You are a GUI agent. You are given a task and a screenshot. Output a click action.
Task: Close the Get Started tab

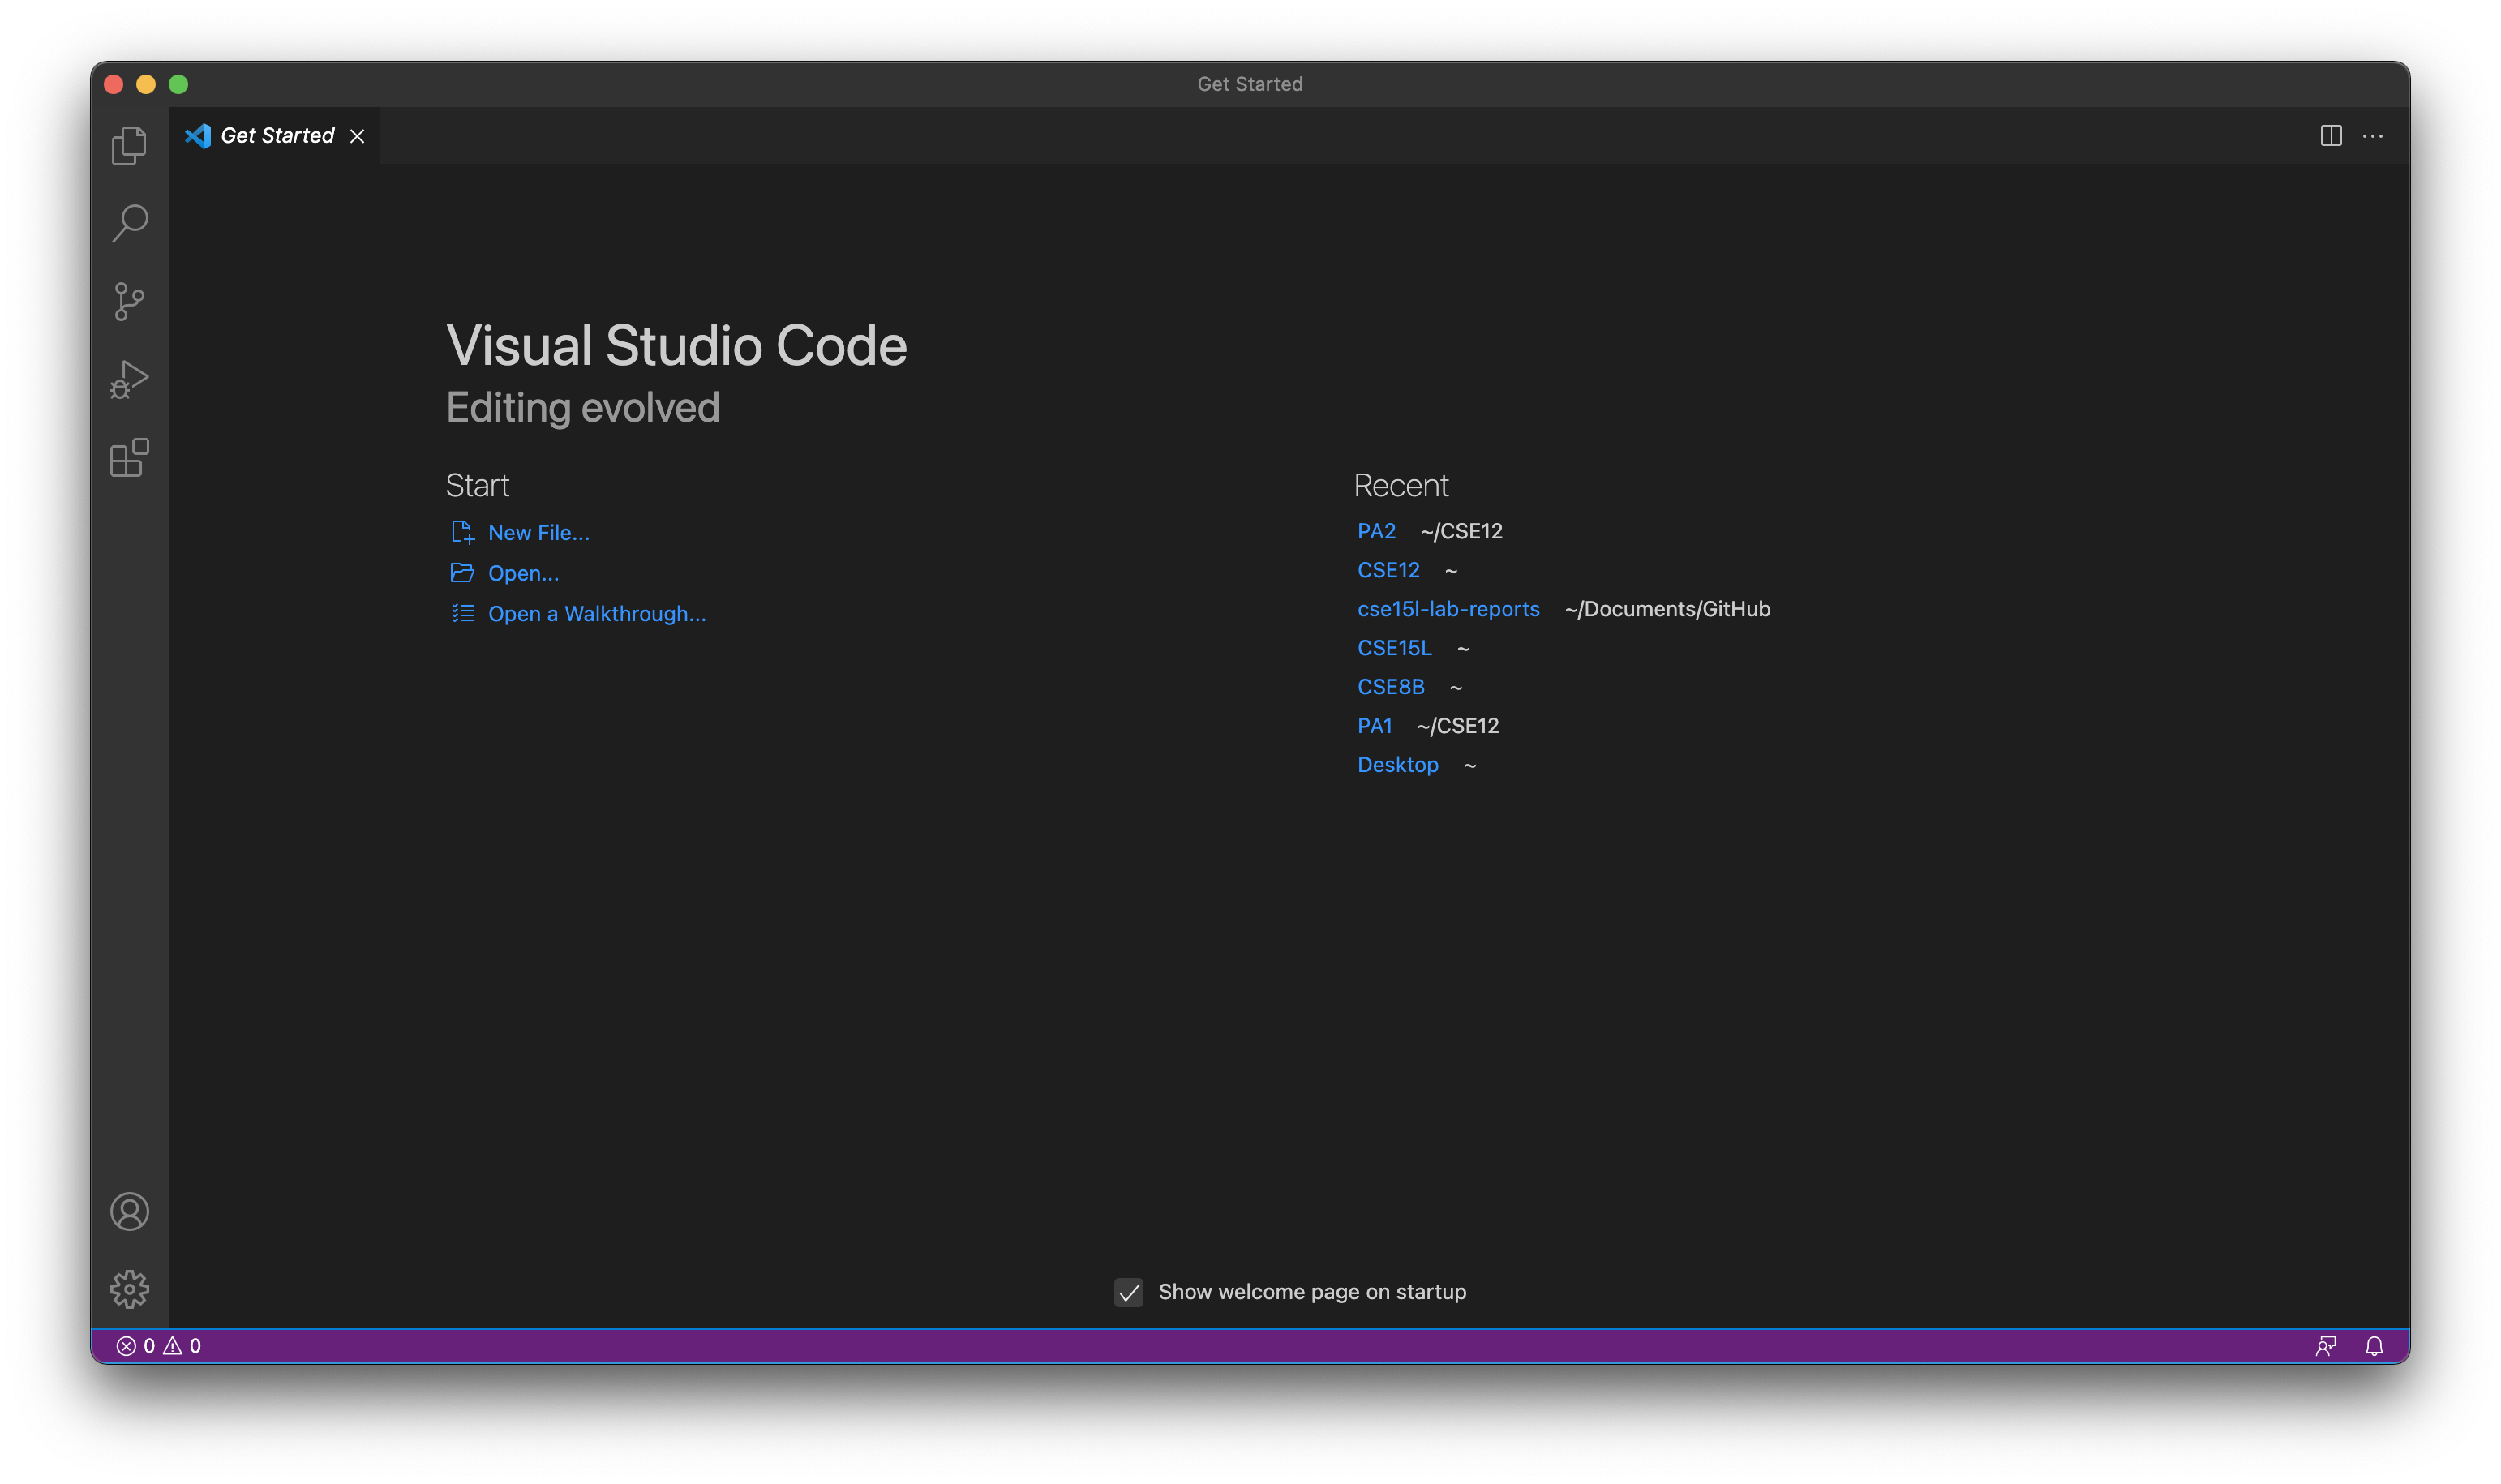[357, 136]
